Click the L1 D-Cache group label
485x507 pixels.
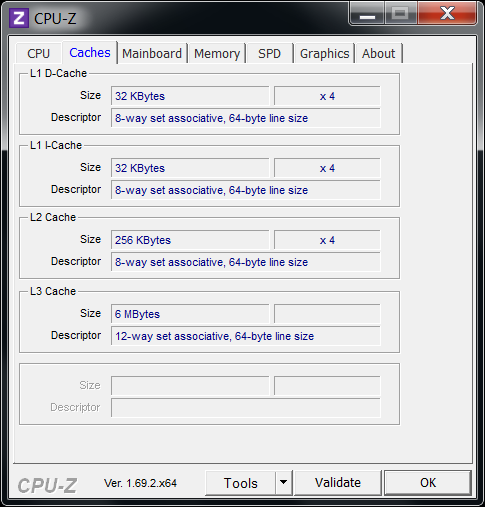58,73
